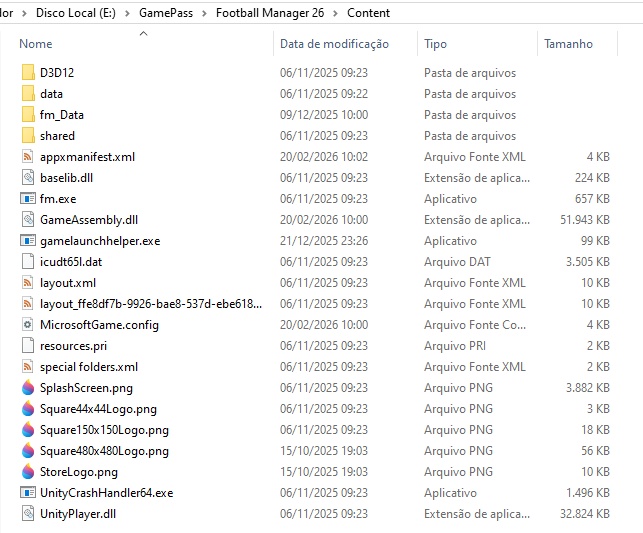Click the shared folder icon
Image resolution: width=643 pixels, height=533 pixels.
(x=28, y=135)
